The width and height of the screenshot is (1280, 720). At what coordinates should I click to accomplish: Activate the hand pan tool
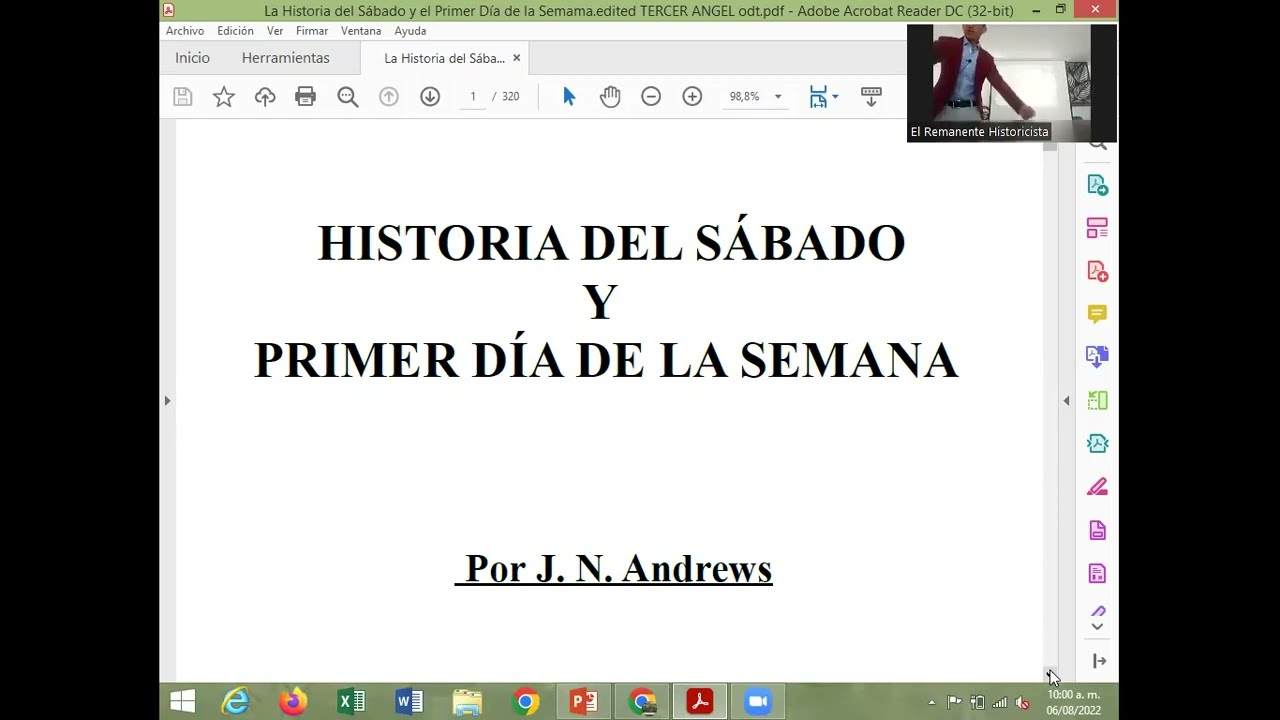tap(610, 97)
